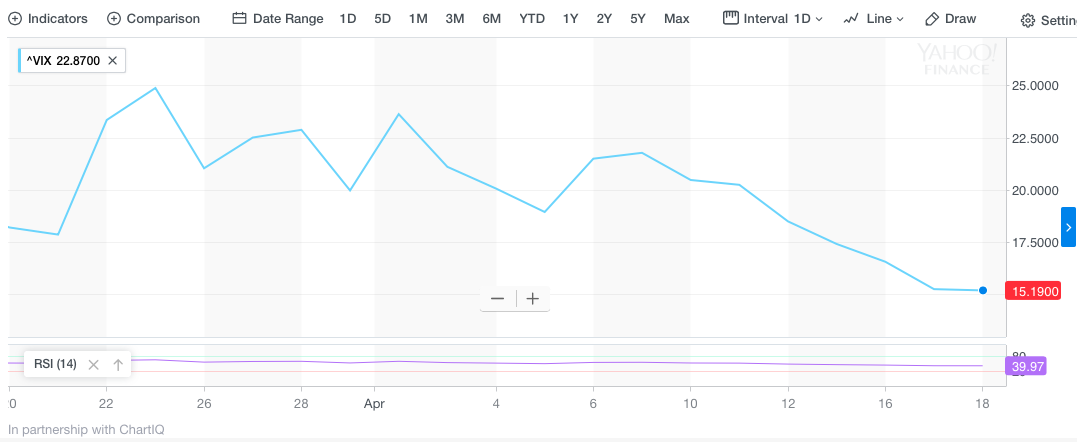This screenshot has height=442, width=1077.
Task: Open the Line chart type dropdown
Action: (873, 19)
